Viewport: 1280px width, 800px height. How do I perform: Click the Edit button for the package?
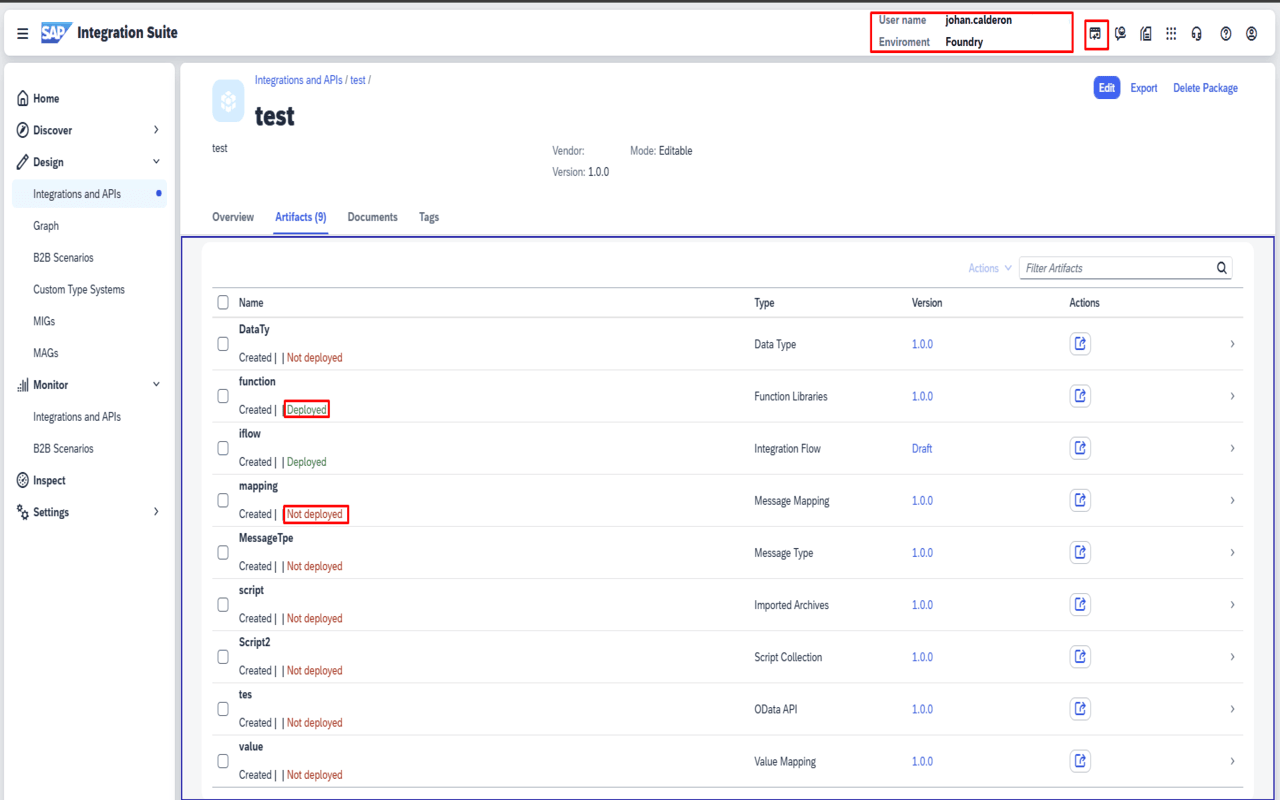point(1106,88)
